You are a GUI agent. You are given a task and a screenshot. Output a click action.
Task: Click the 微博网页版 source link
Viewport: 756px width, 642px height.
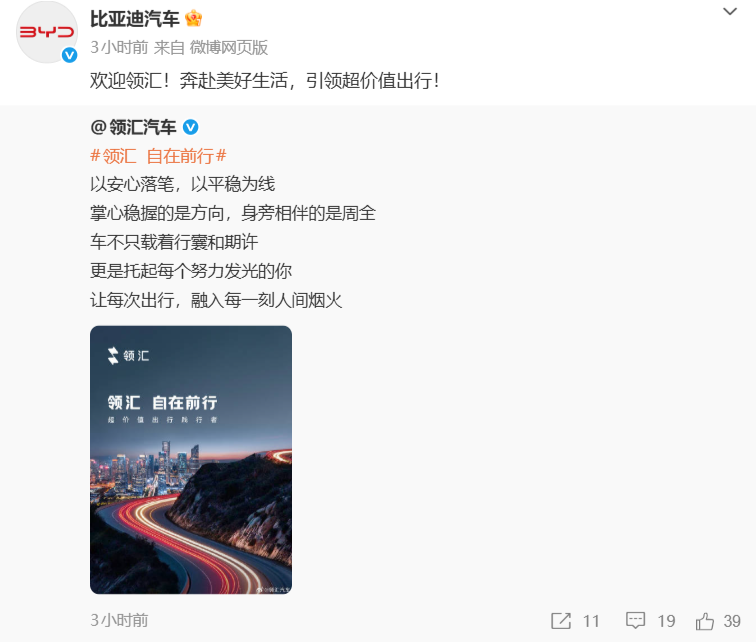(x=229, y=47)
